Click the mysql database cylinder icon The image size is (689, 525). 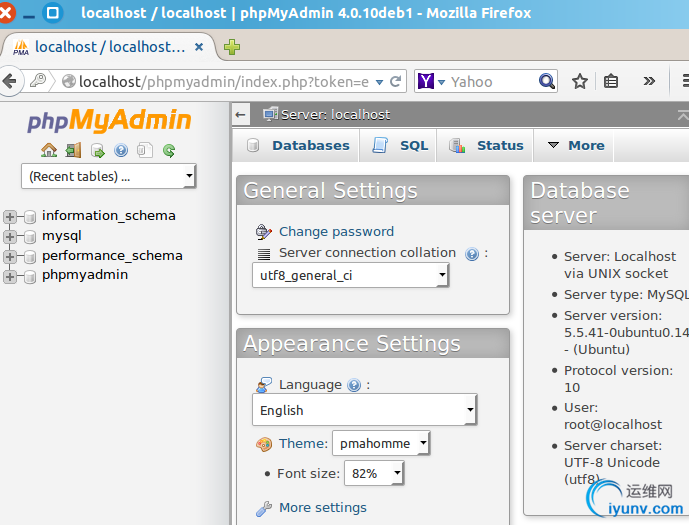click(x=30, y=237)
